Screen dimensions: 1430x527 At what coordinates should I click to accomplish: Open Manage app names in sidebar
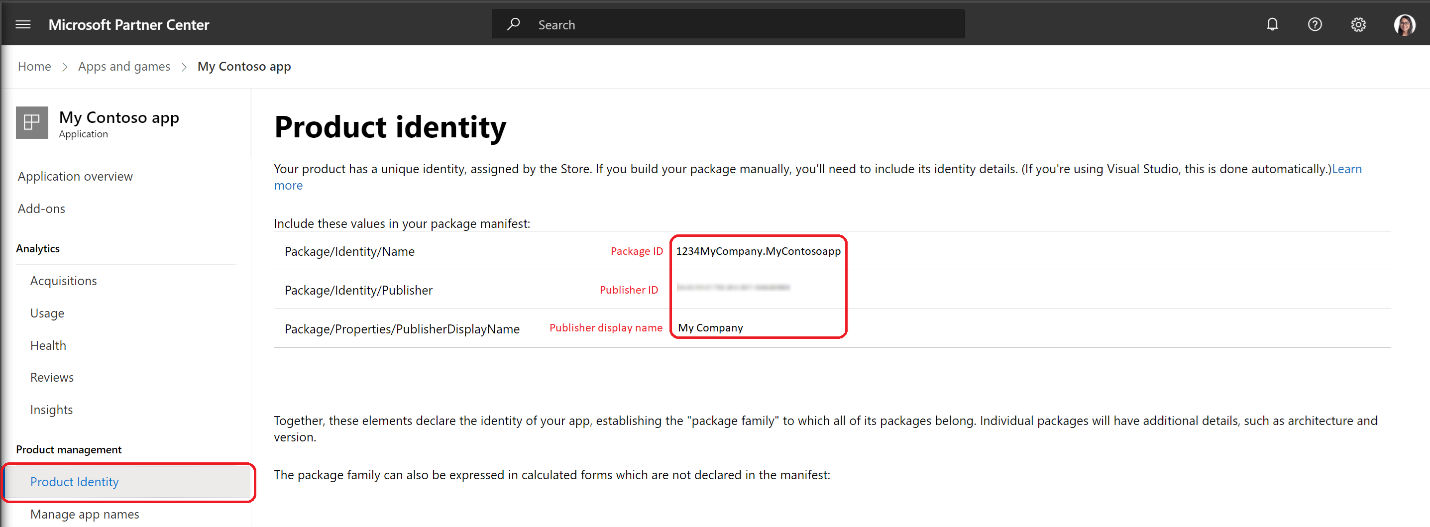click(85, 514)
